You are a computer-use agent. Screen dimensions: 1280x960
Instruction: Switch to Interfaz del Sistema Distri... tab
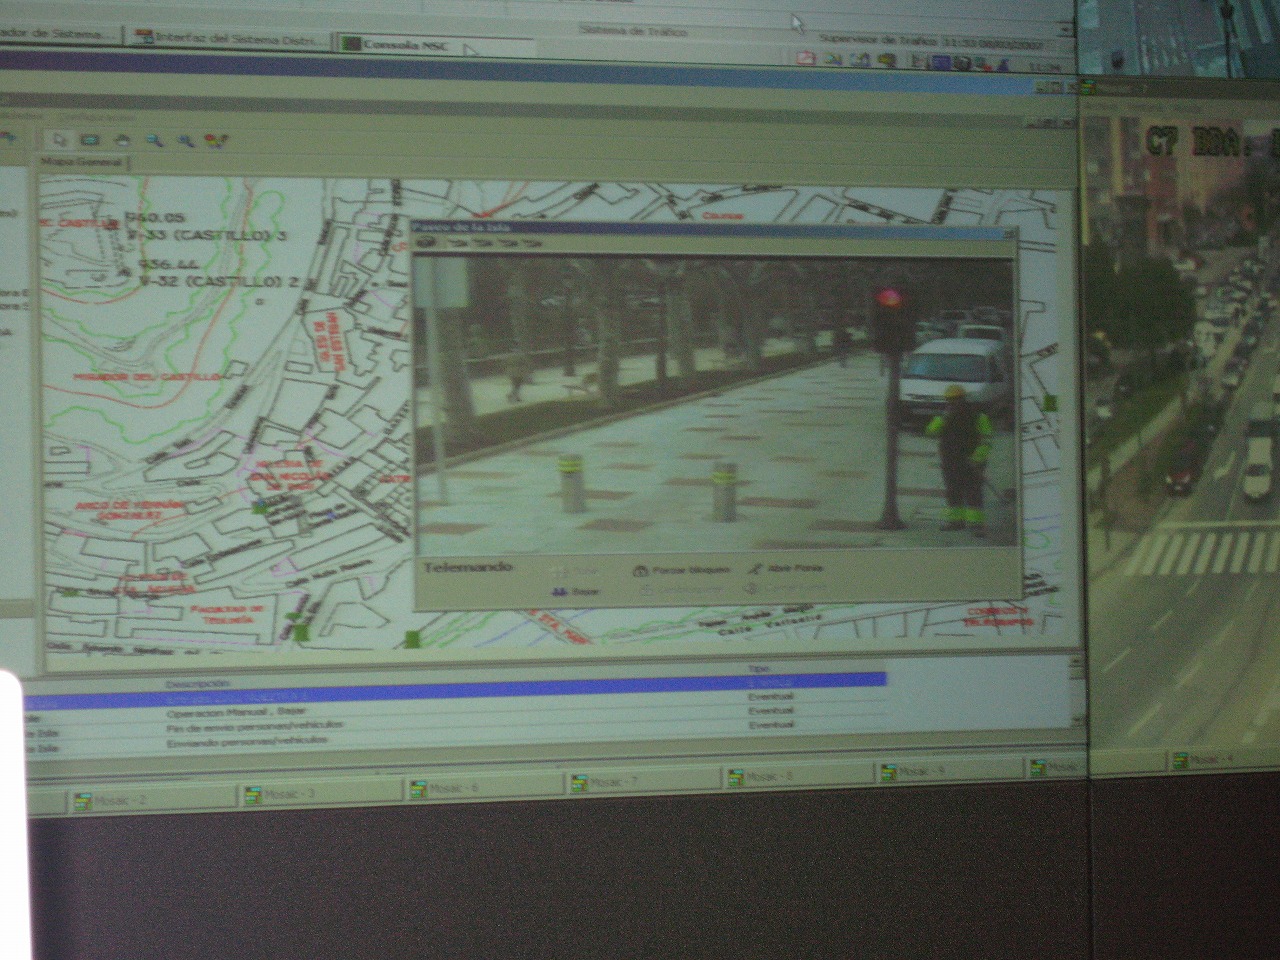[230, 39]
